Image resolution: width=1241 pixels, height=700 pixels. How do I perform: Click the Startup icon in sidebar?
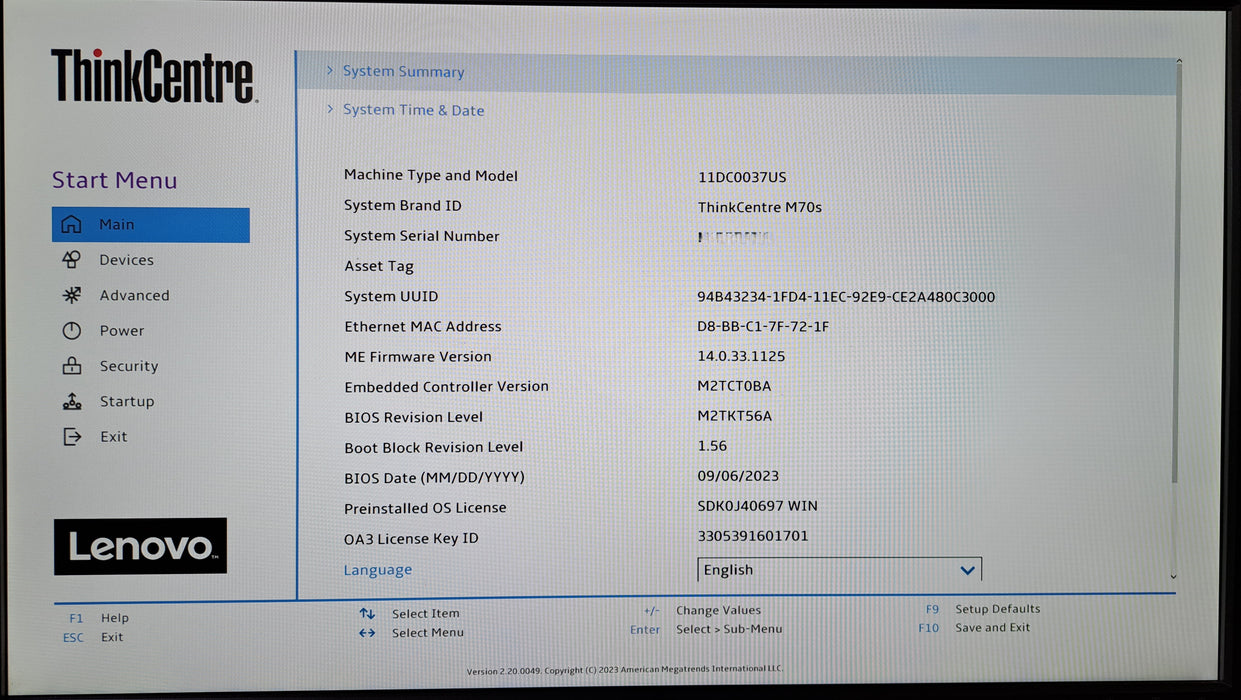[x=71, y=401]
